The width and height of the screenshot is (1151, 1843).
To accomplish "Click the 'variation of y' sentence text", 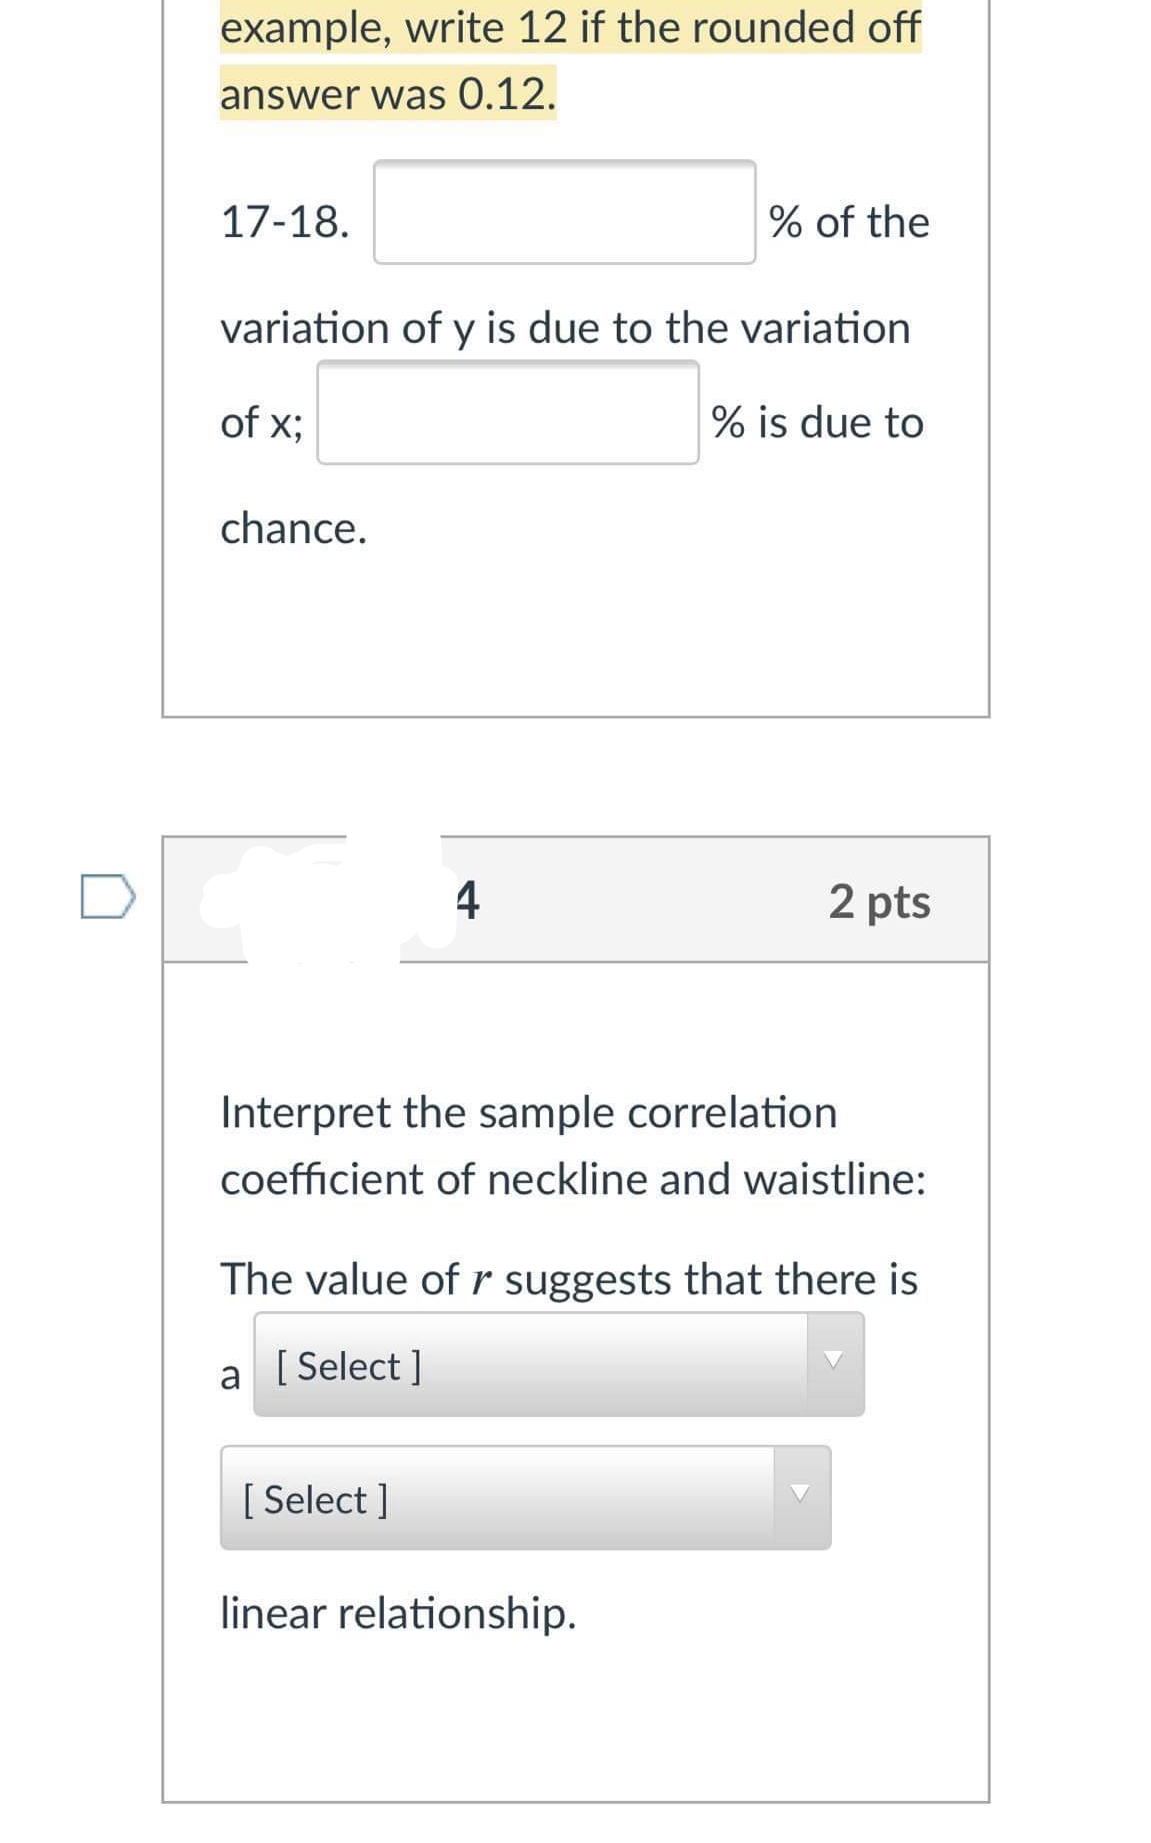I will (x=565, y=327).
